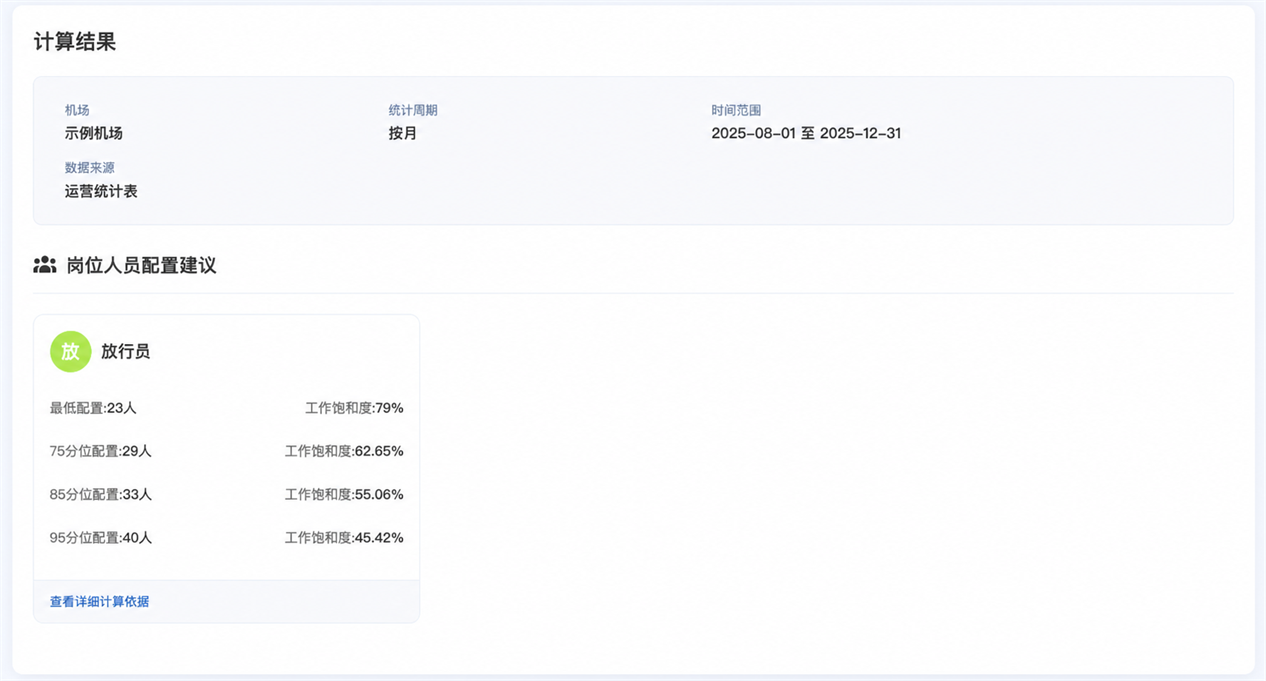
Task: Select the date range 2025-08-01 至 2025-12-31
Action: (806, 133)
